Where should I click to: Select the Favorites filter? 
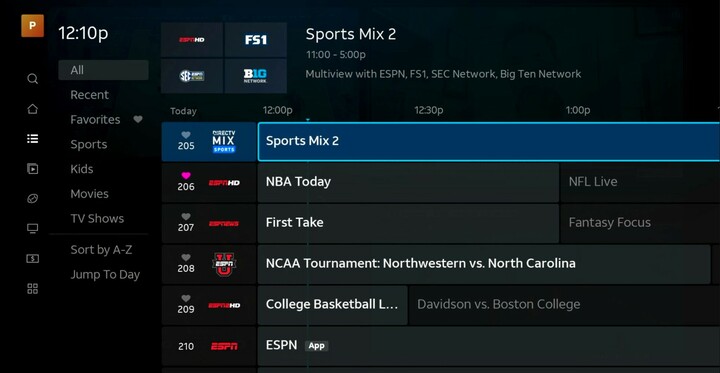(95, 120)
